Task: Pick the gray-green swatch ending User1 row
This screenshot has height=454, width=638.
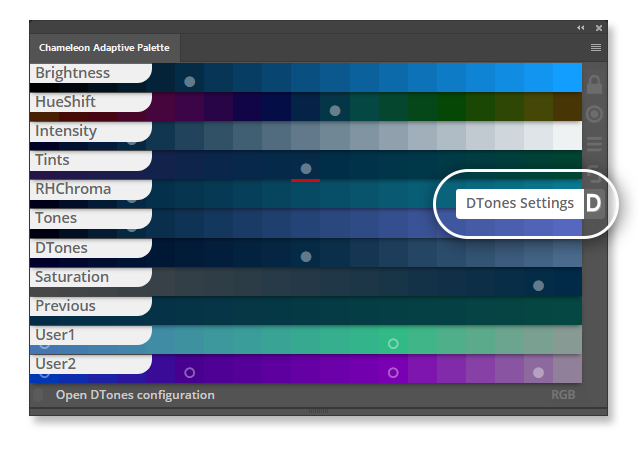Action: (x=567, y=339)
